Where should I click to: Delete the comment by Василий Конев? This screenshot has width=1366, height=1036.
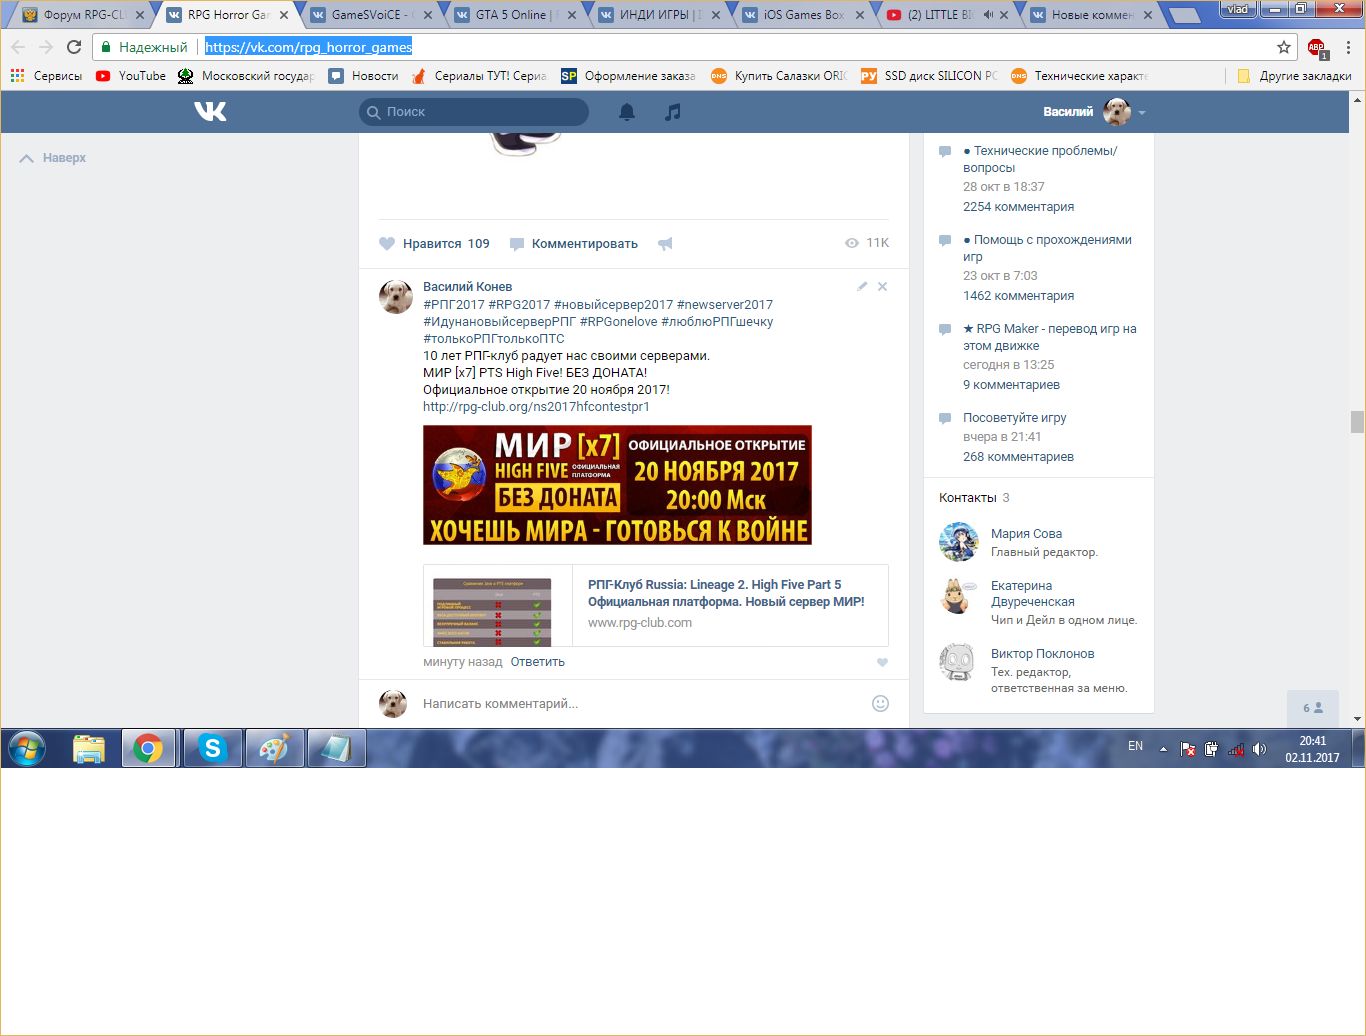coord(882,286)
